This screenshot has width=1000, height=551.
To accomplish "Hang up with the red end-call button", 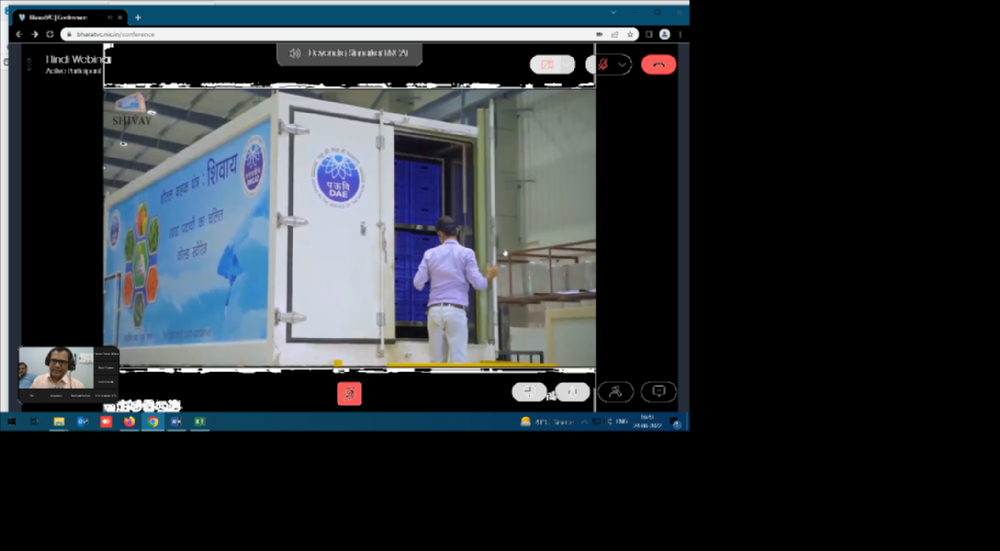I will 659,64.
